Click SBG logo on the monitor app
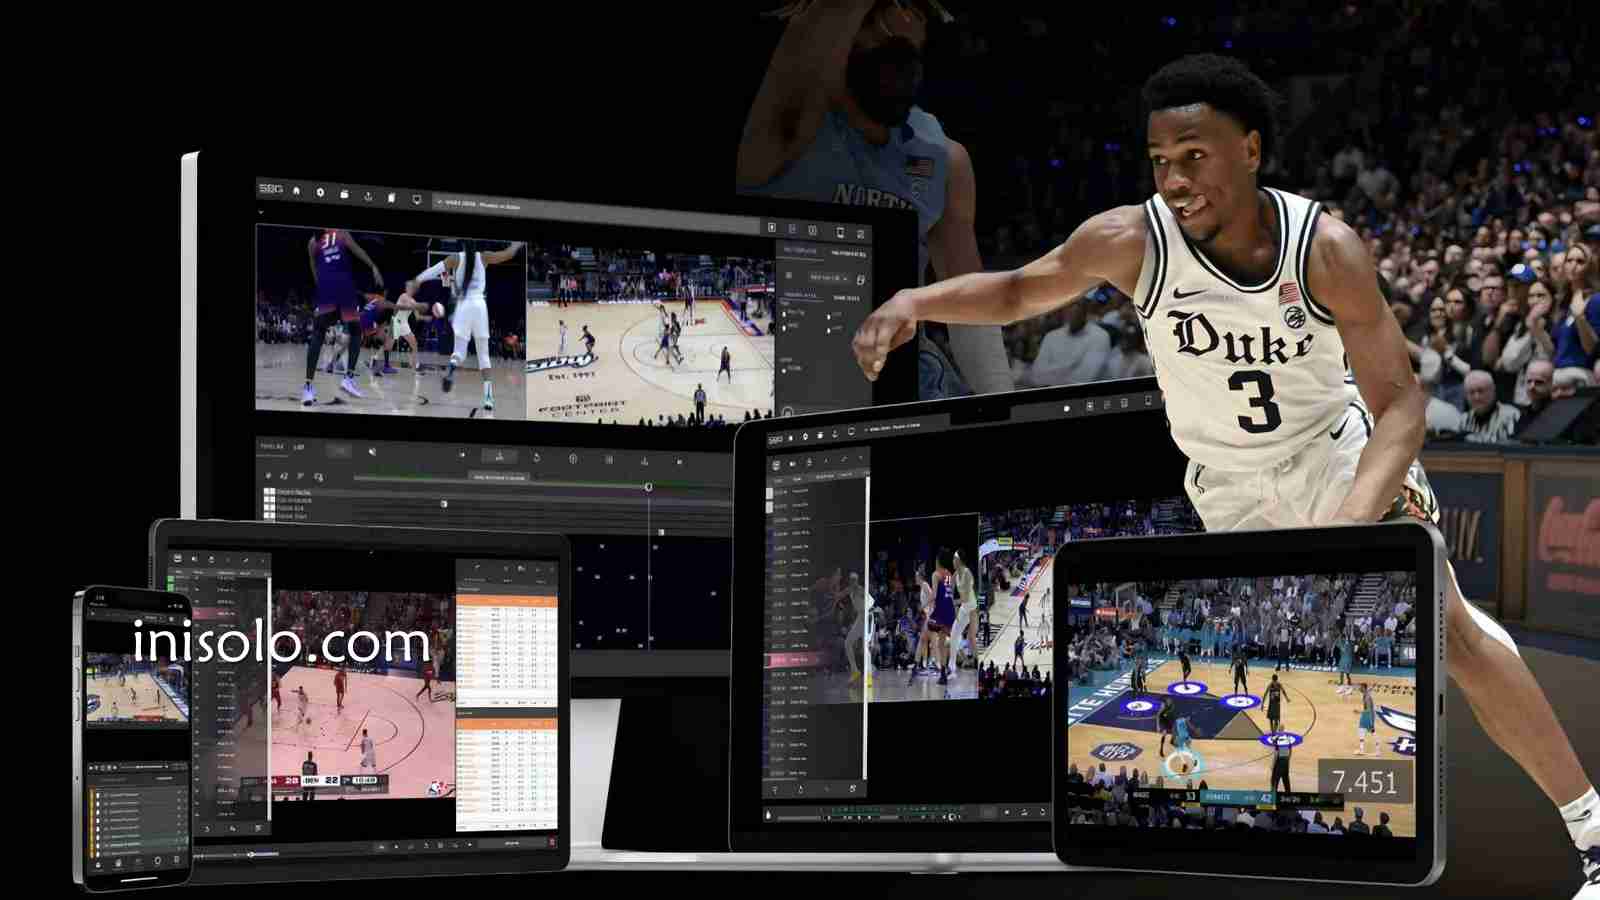 271,188
